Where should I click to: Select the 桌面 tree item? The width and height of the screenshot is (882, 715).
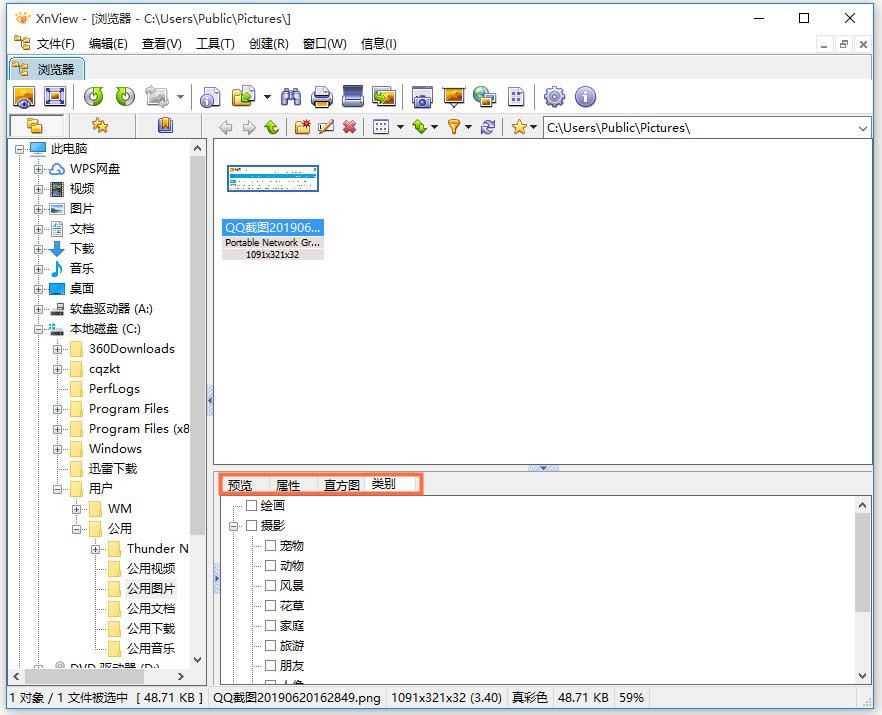tap(82, 289)
